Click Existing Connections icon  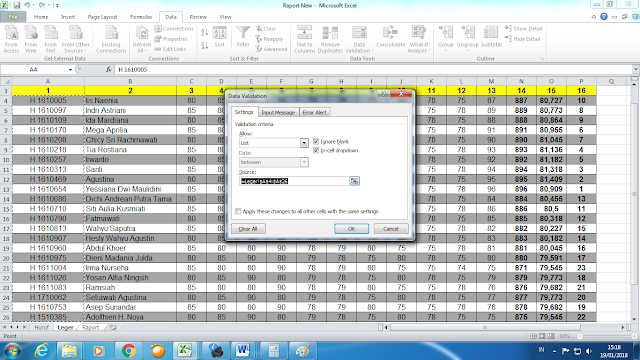tap(111, 39)
